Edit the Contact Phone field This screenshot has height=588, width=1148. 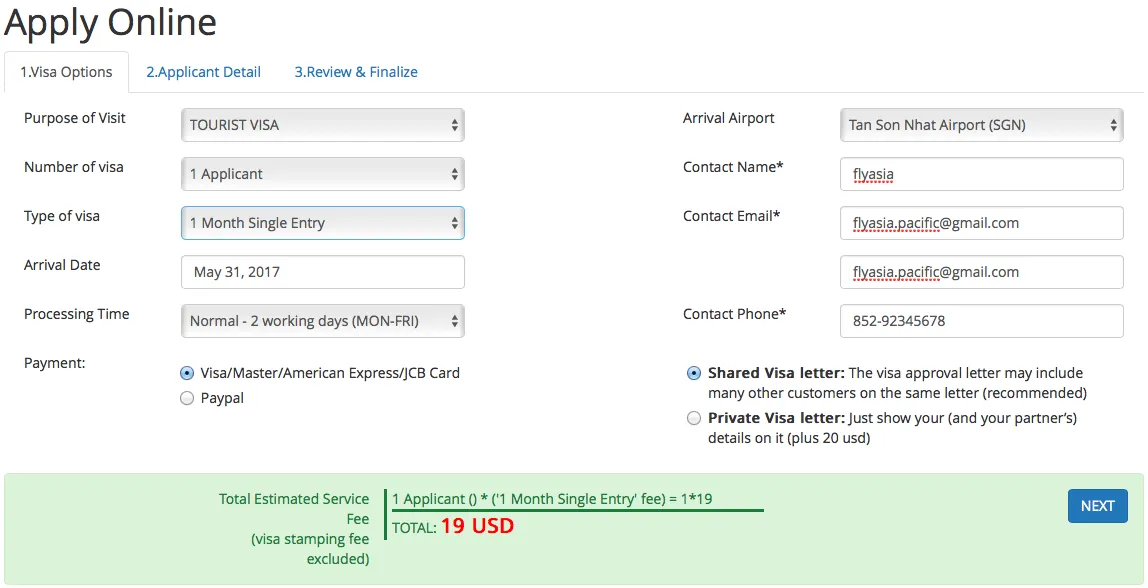tap(981, 321)
